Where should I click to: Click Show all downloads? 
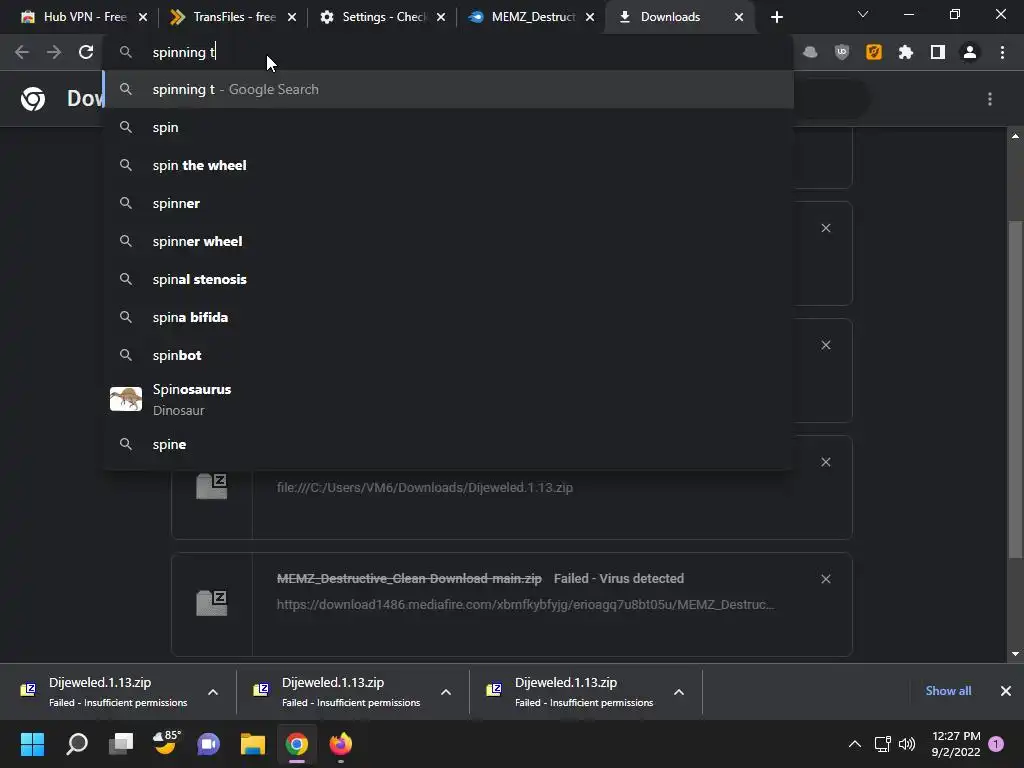(x=948, y=691)
